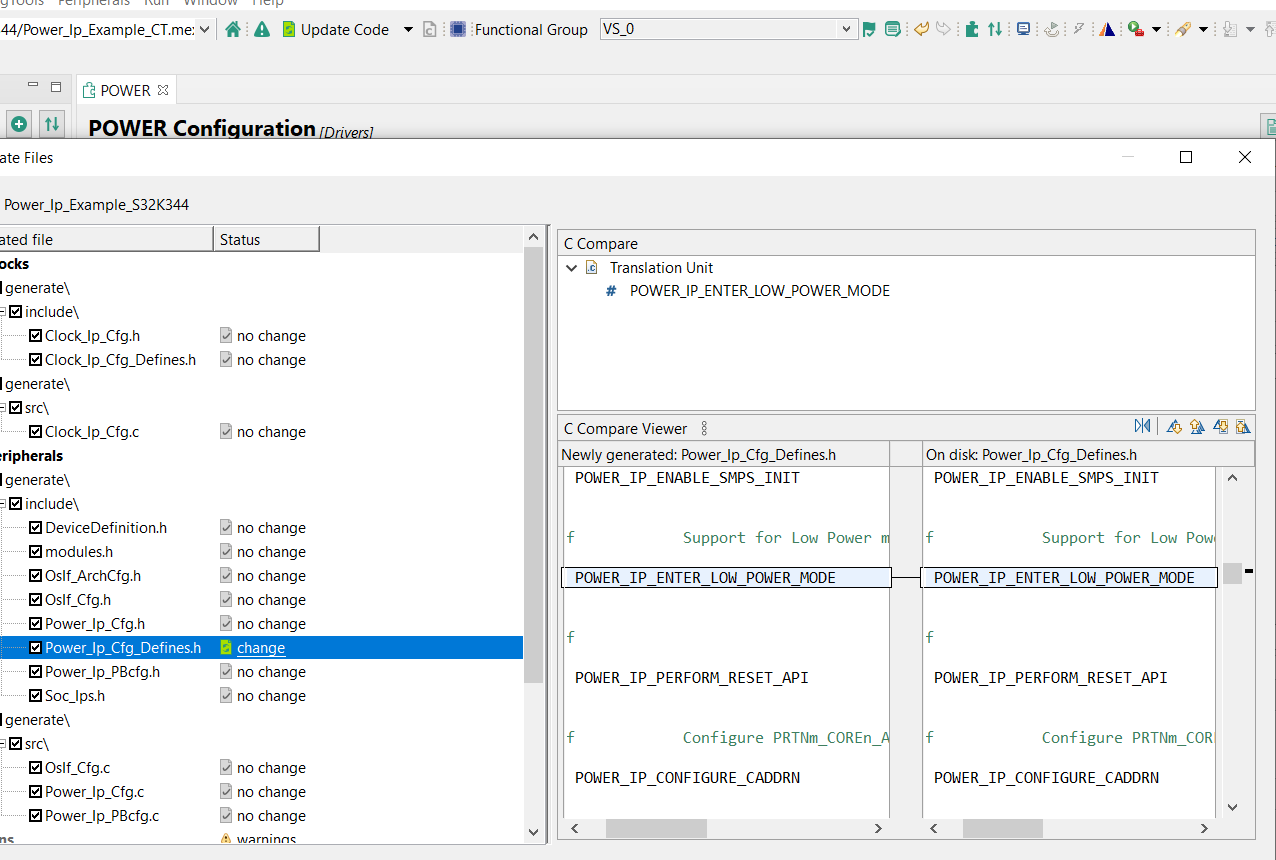
Task: Open the dropdown next to debug icon
Action: click(x=1156, y=29)
